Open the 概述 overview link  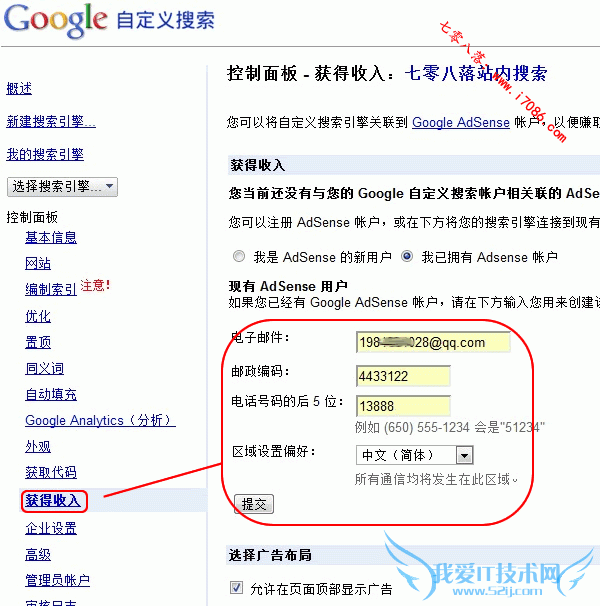(x=19, y=89)
